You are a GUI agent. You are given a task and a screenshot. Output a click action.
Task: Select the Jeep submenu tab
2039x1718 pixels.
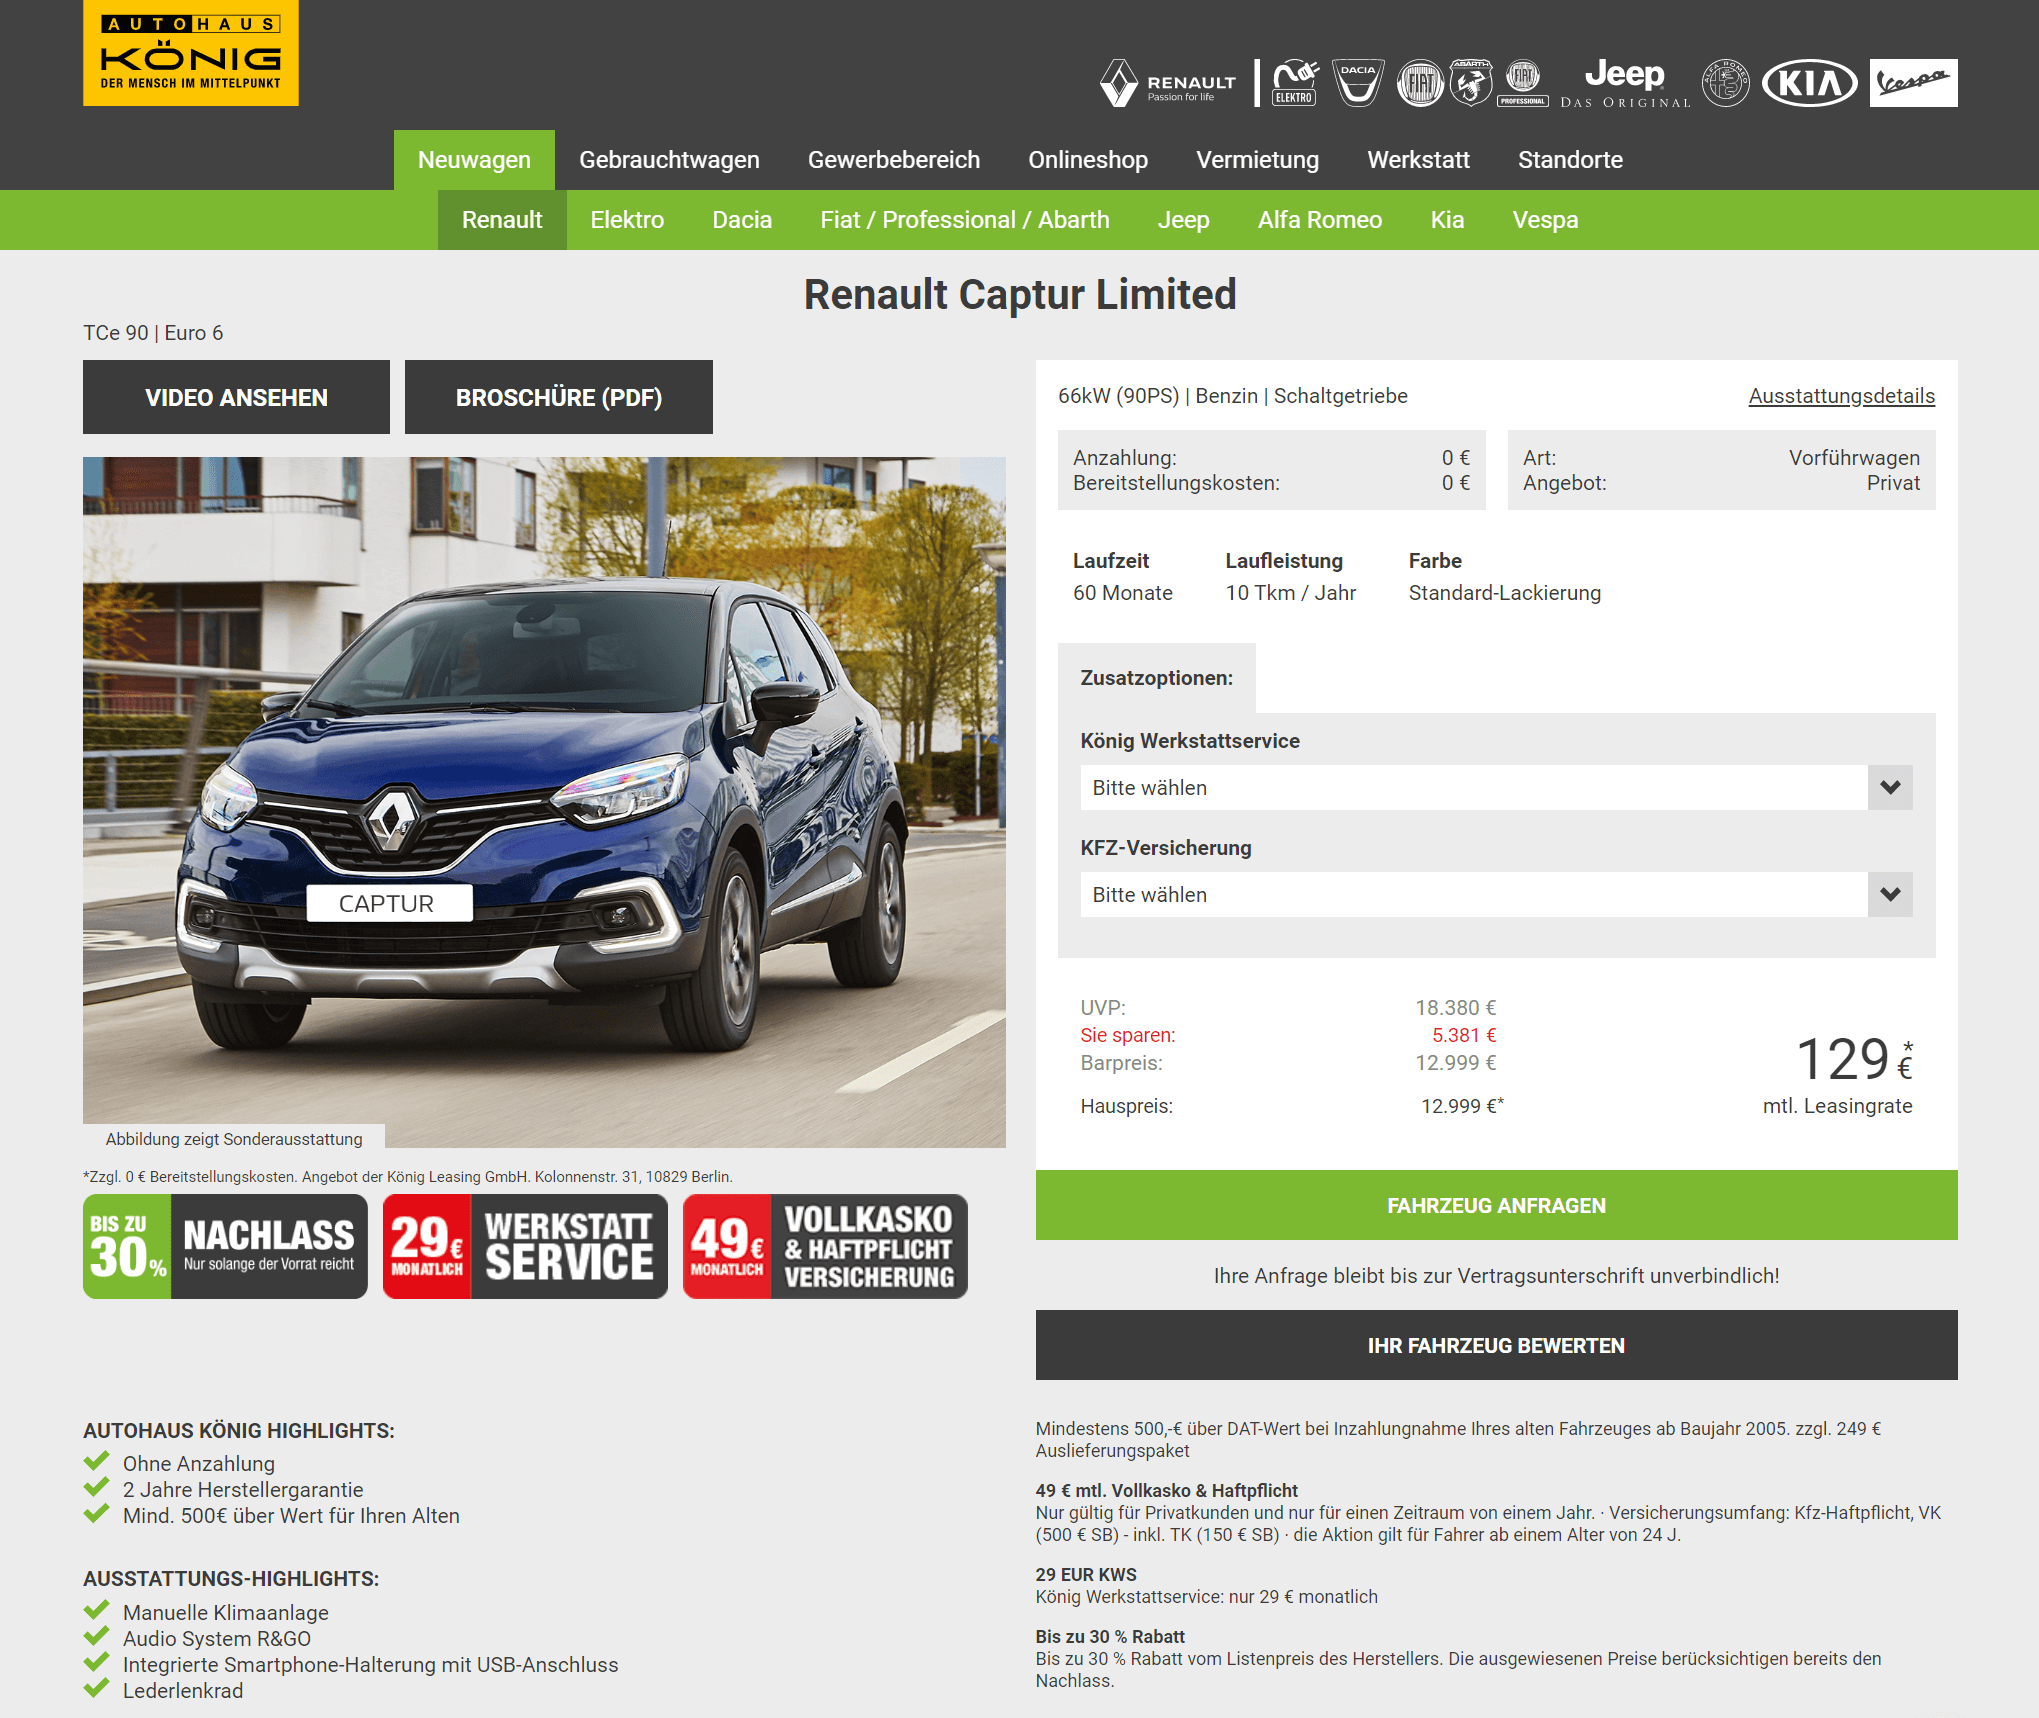[x=1183, y=220]
